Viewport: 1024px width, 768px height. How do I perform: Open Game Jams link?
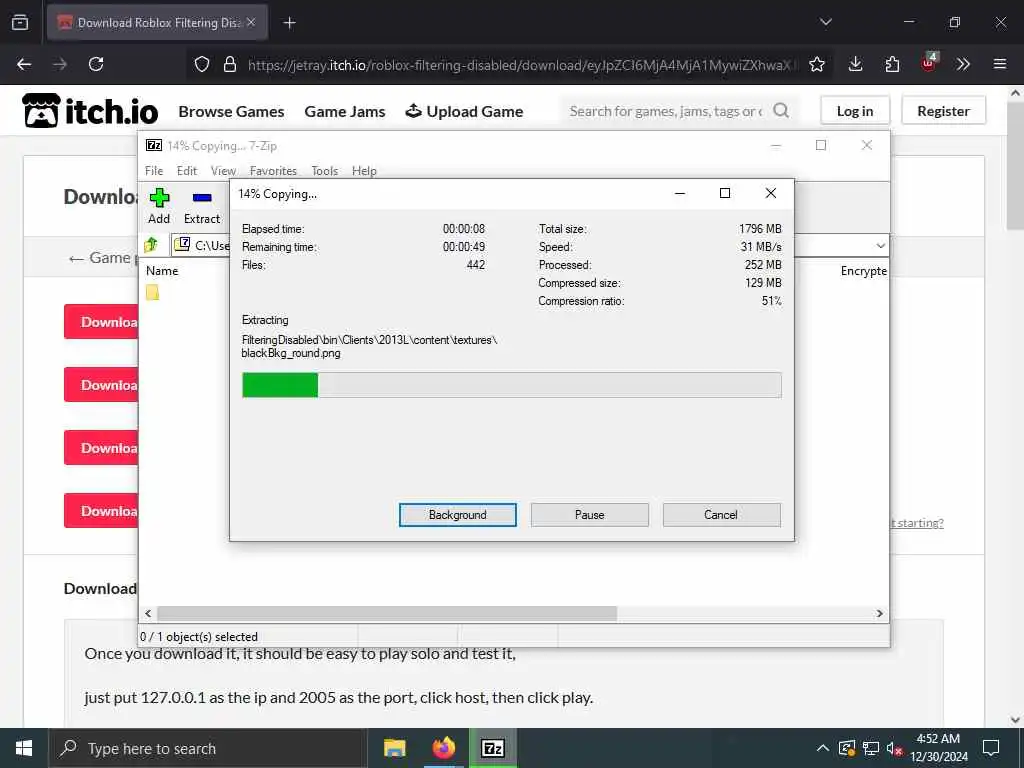(x=345, y=112)
